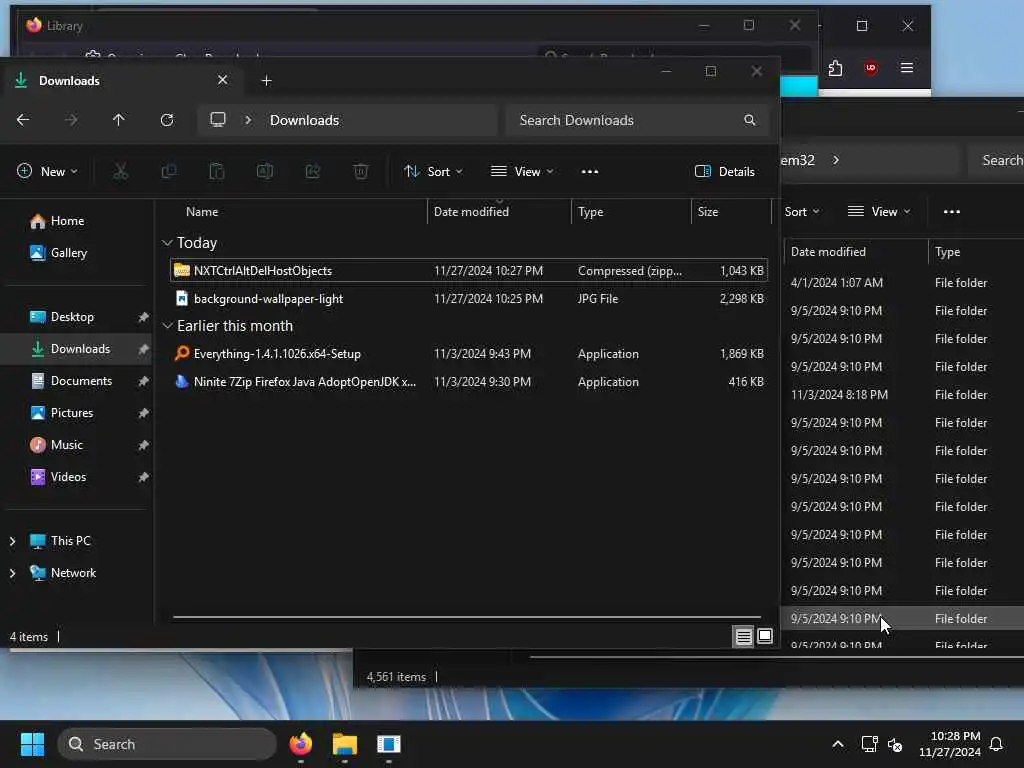Open View dropdown in background System32 window
The image size is (1024, 768).
(879, 212)
